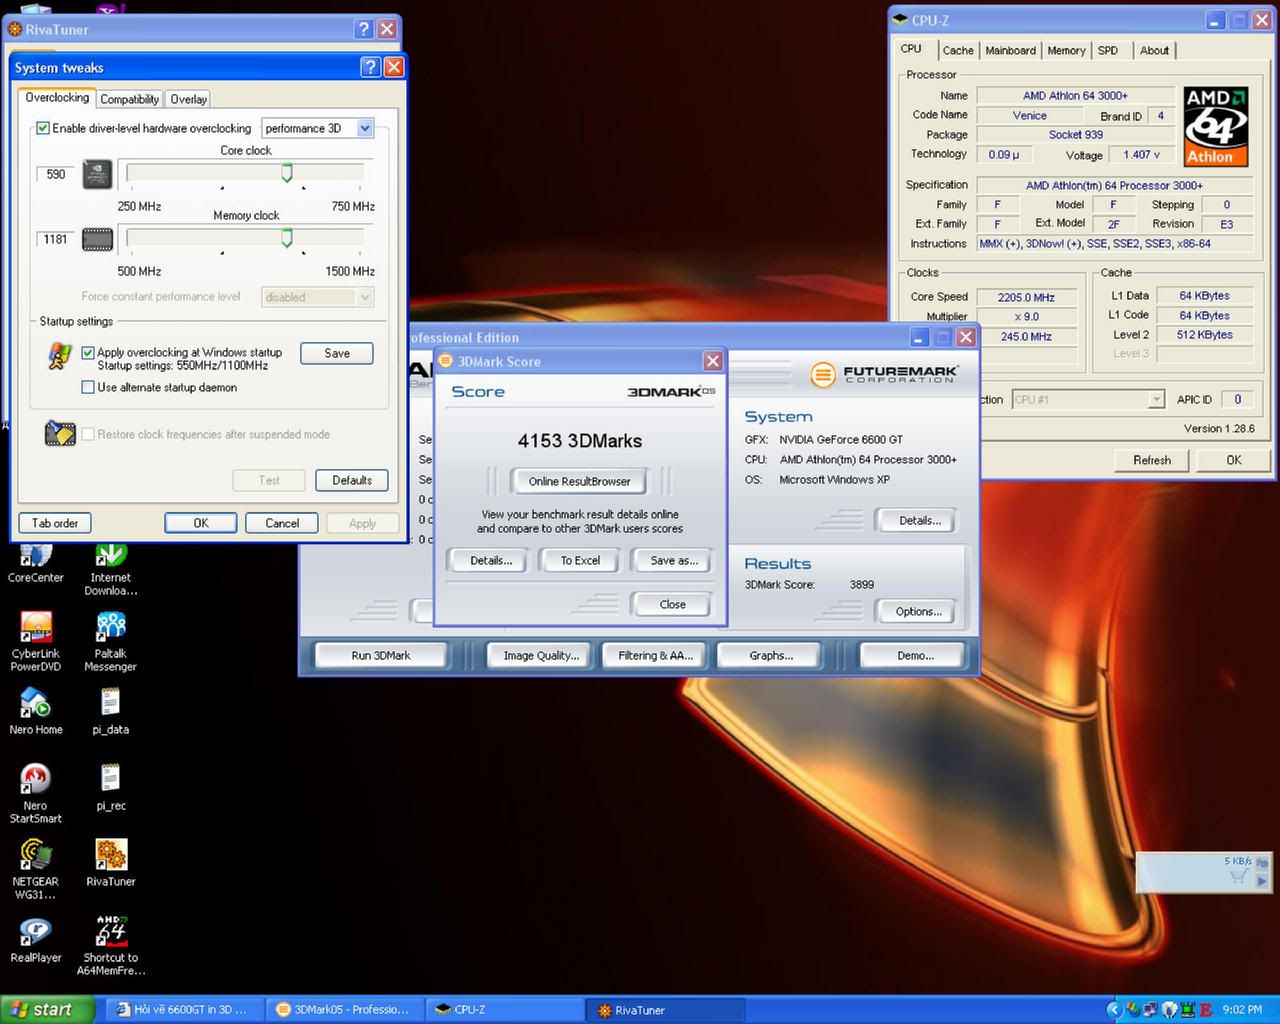
Task: Close the 3DMark Score dialog with Close button
Action: tap(672, 604)
